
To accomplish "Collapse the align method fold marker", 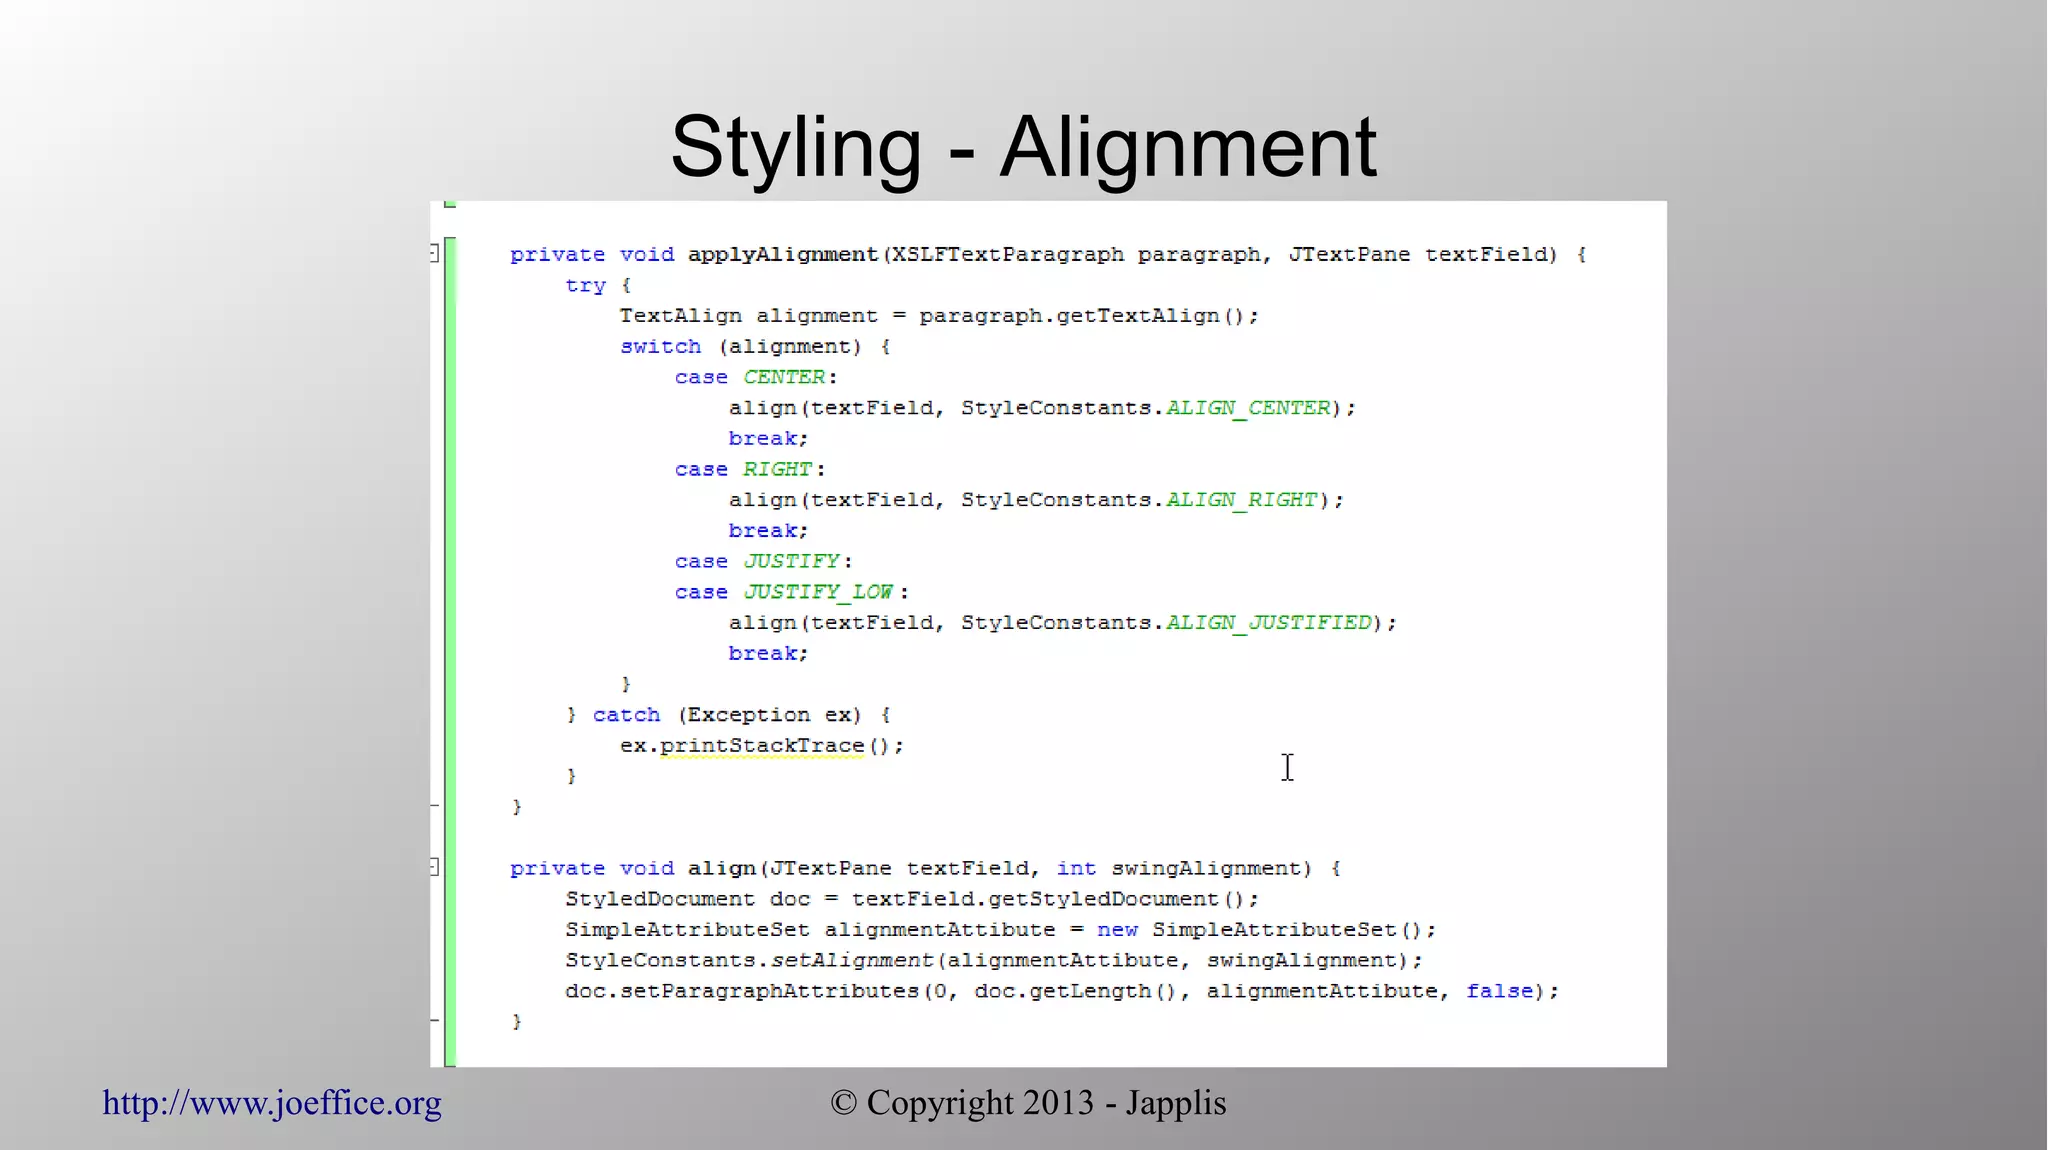I will pos(435,867).
